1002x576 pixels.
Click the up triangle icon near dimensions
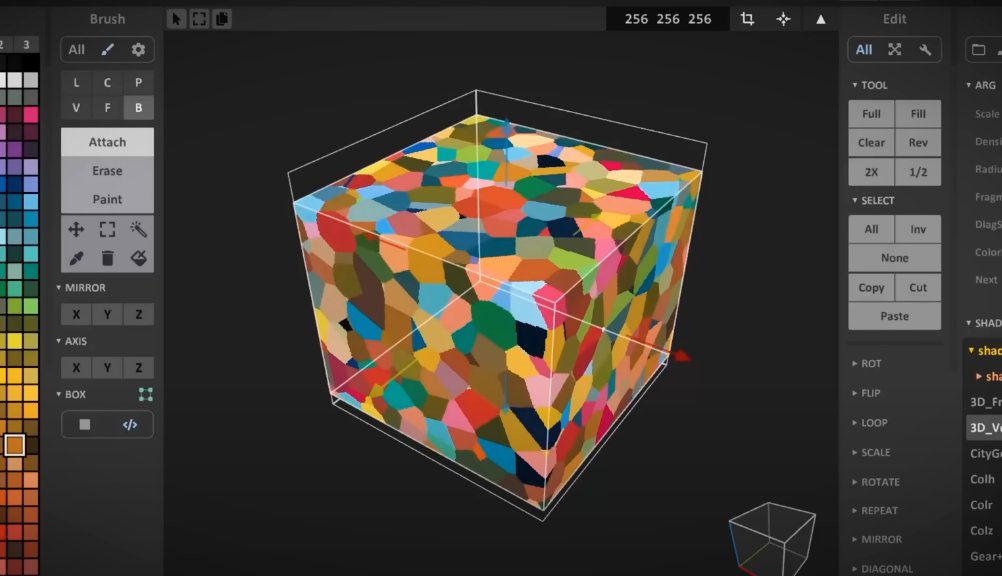(821, 19)
